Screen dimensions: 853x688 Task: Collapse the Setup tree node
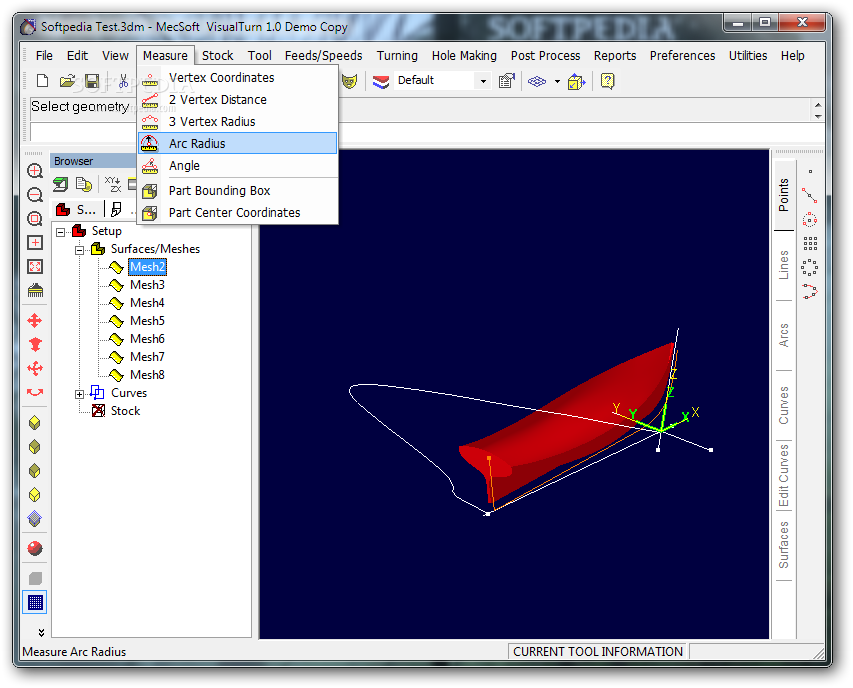click(60, 232)
